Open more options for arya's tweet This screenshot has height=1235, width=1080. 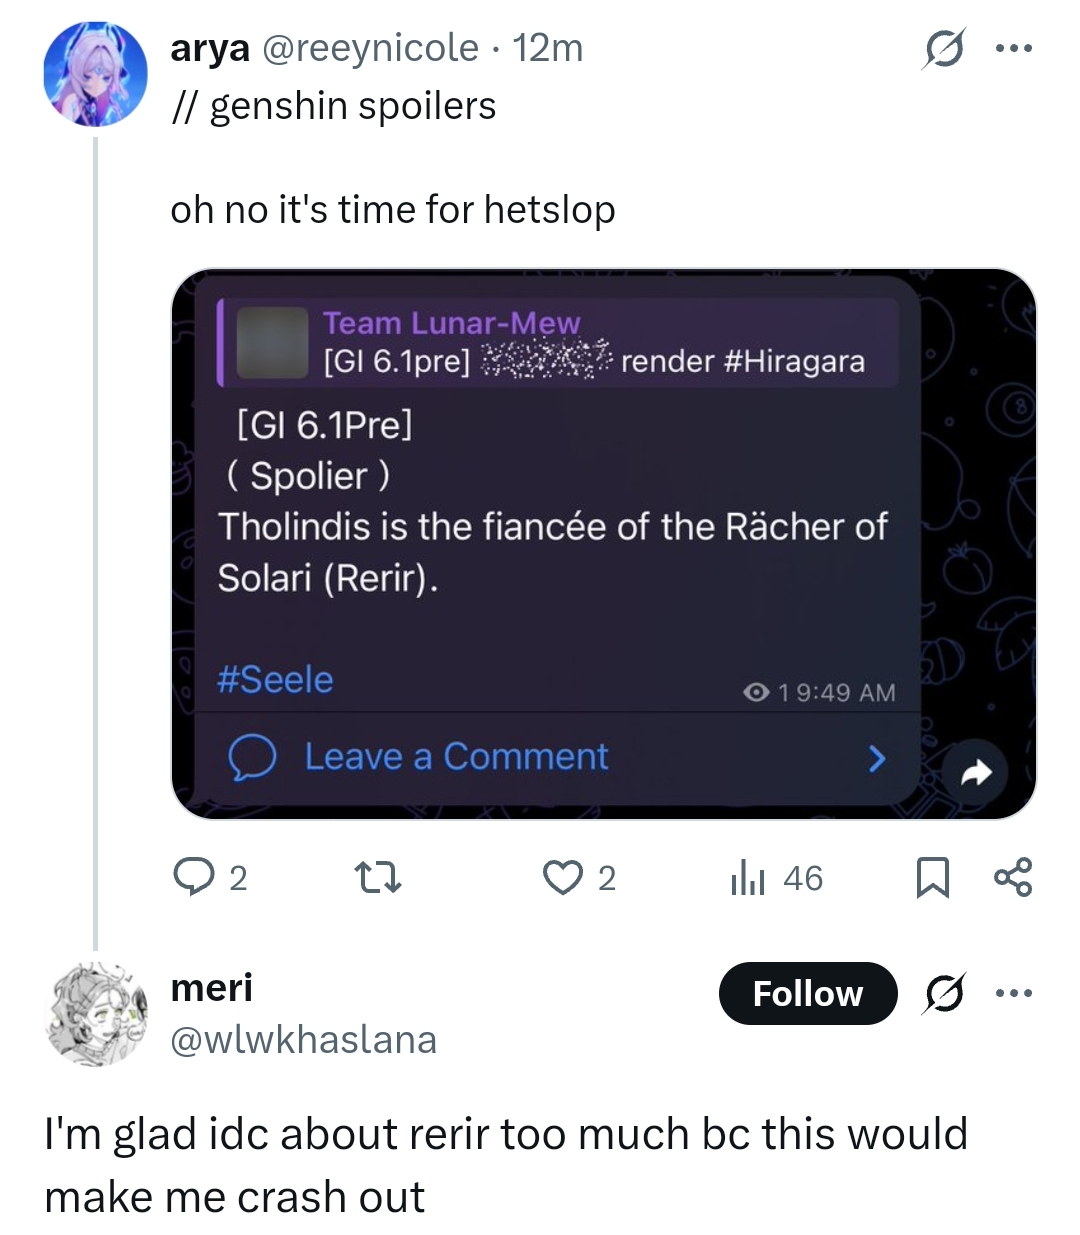(1013, 48)
